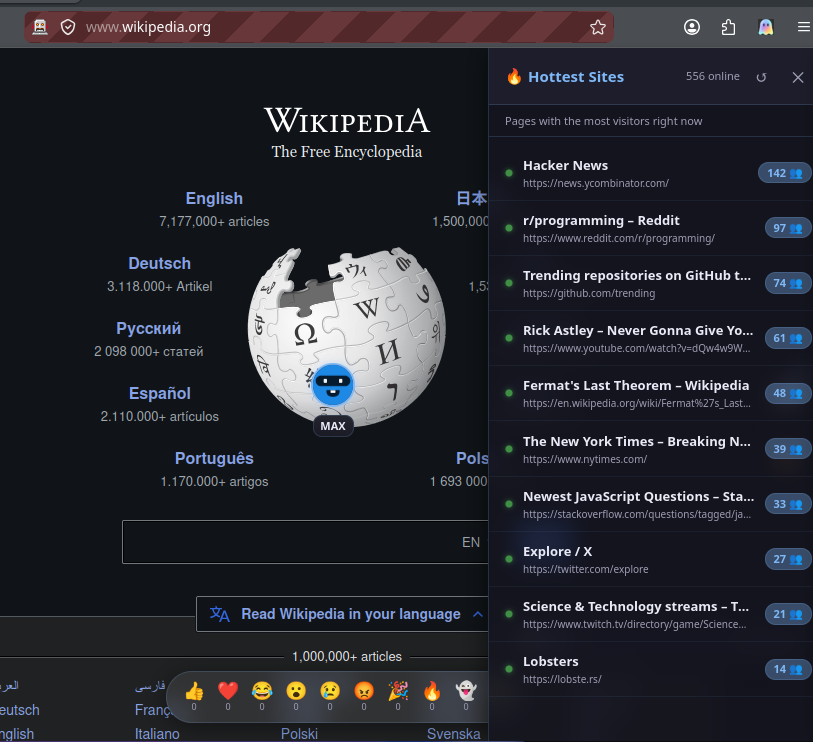Click the MAX robot avatar on the globe
The height and width of the screenshot is (742, 813).
point(333,384)
